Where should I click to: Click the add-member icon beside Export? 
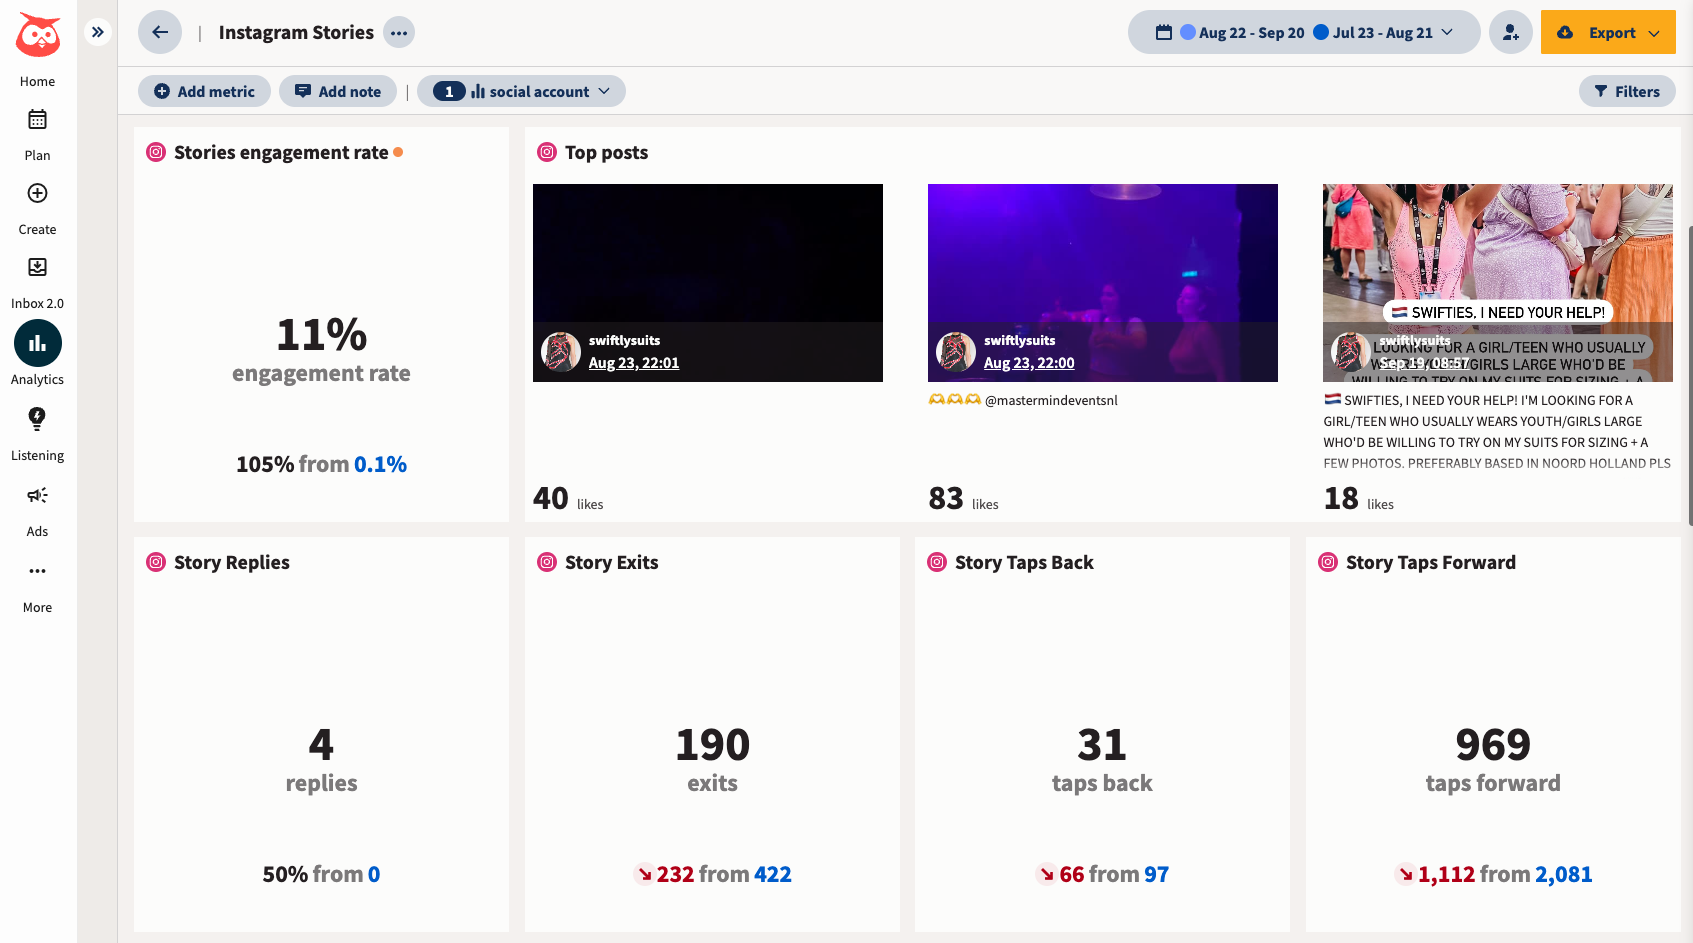1510,32
